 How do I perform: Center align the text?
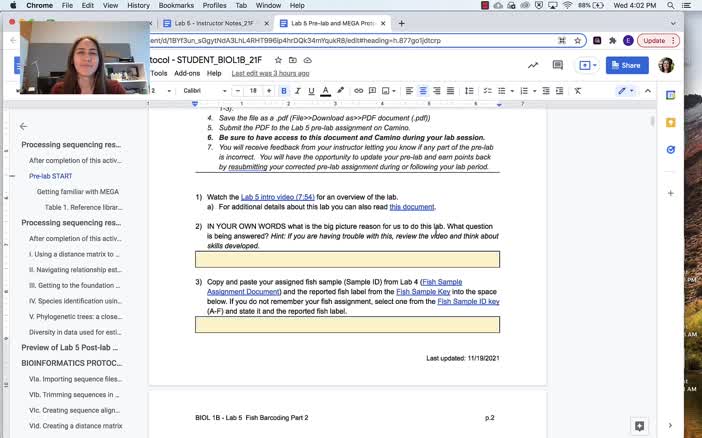[x=423, y=91]
